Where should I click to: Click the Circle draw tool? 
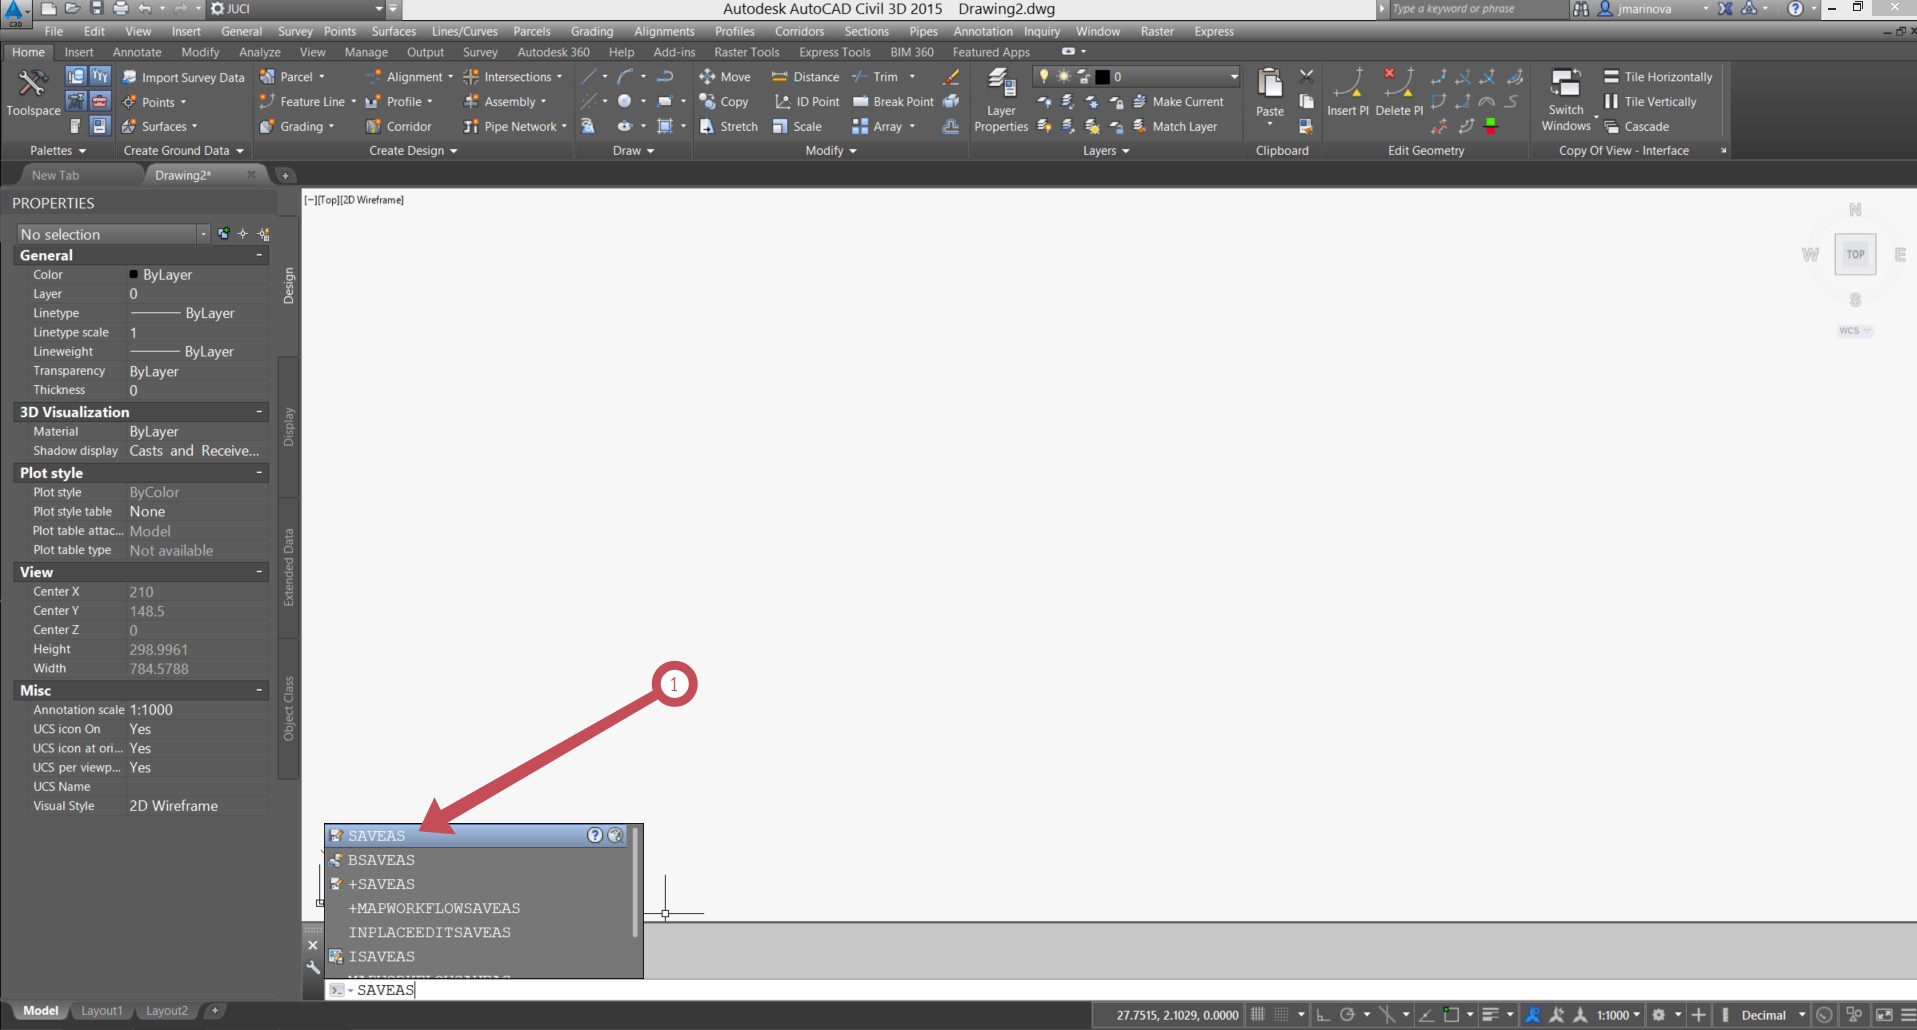point(624,101)
